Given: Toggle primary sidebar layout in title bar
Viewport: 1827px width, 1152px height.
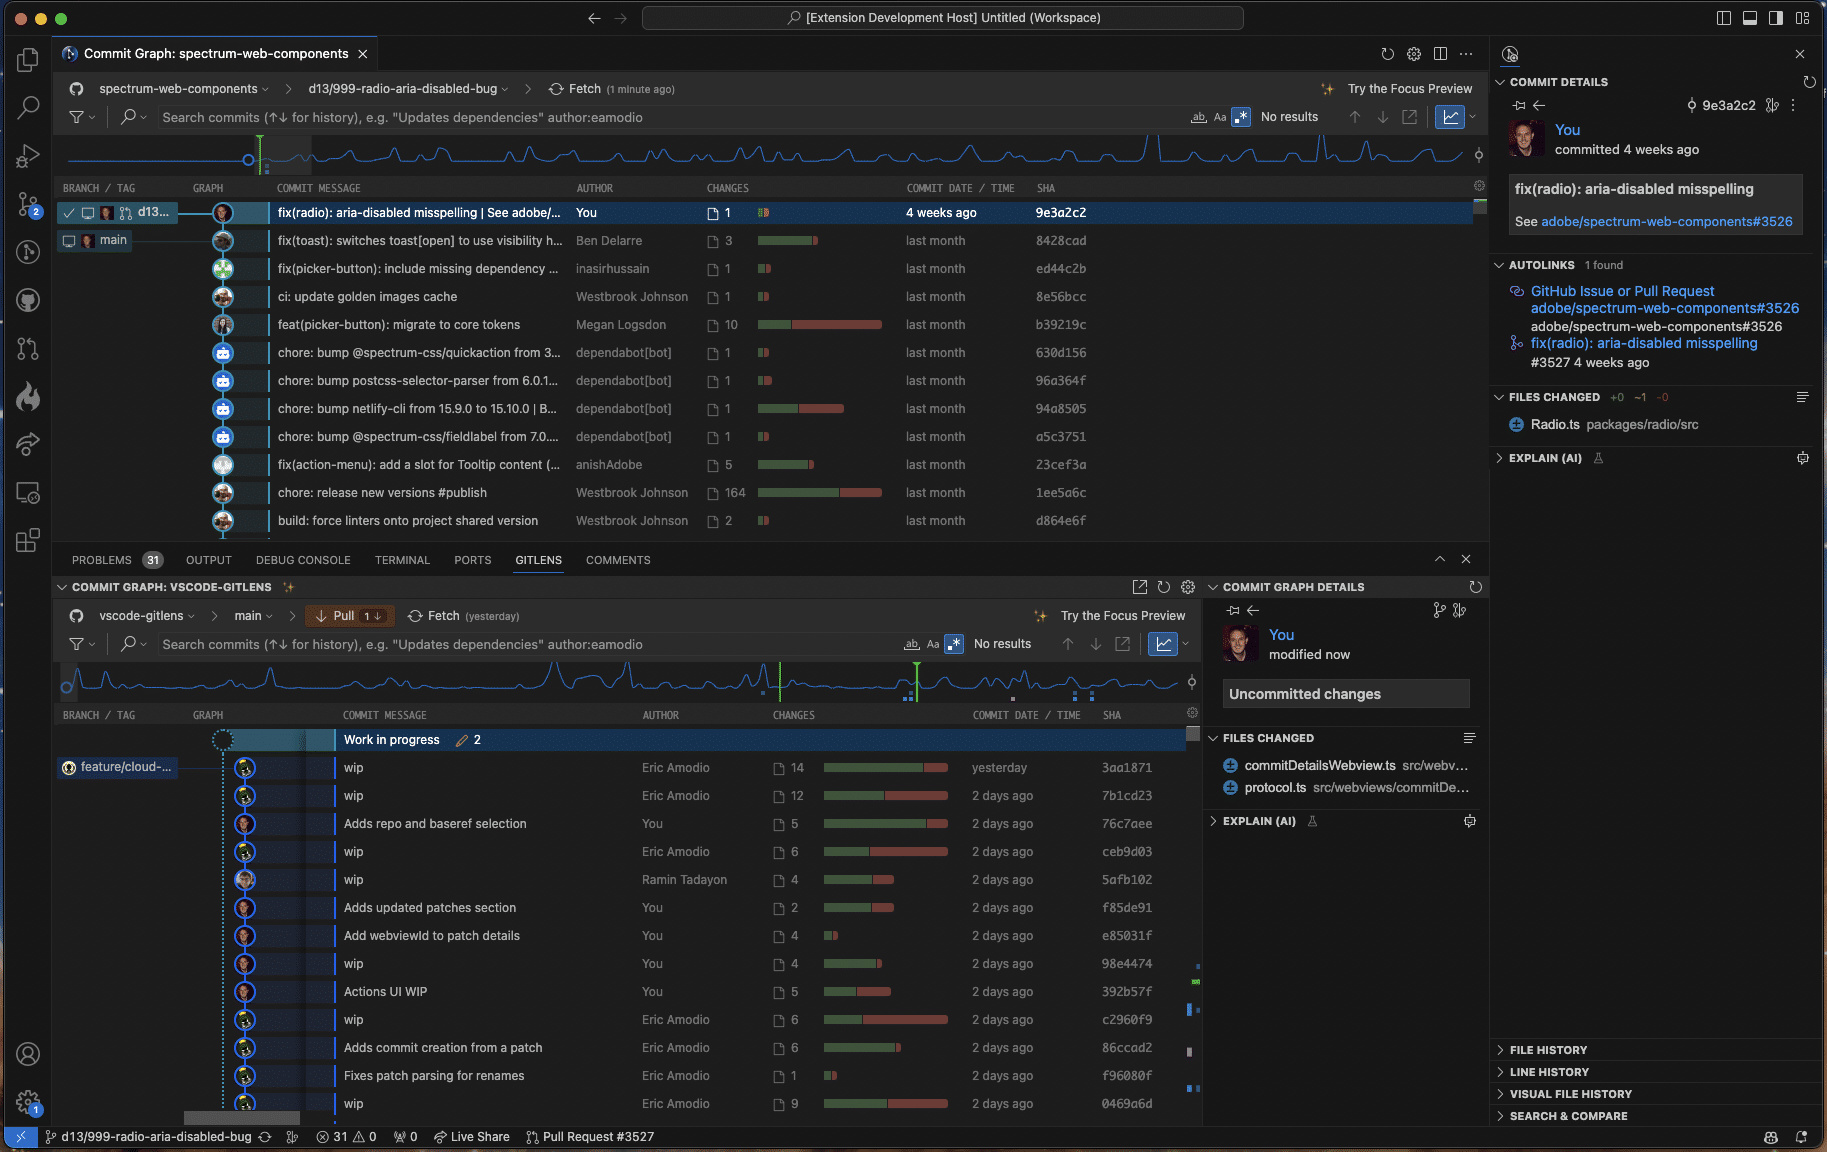Looking at the screenshot, I should pyautogui.click(x=1724, y=18).
